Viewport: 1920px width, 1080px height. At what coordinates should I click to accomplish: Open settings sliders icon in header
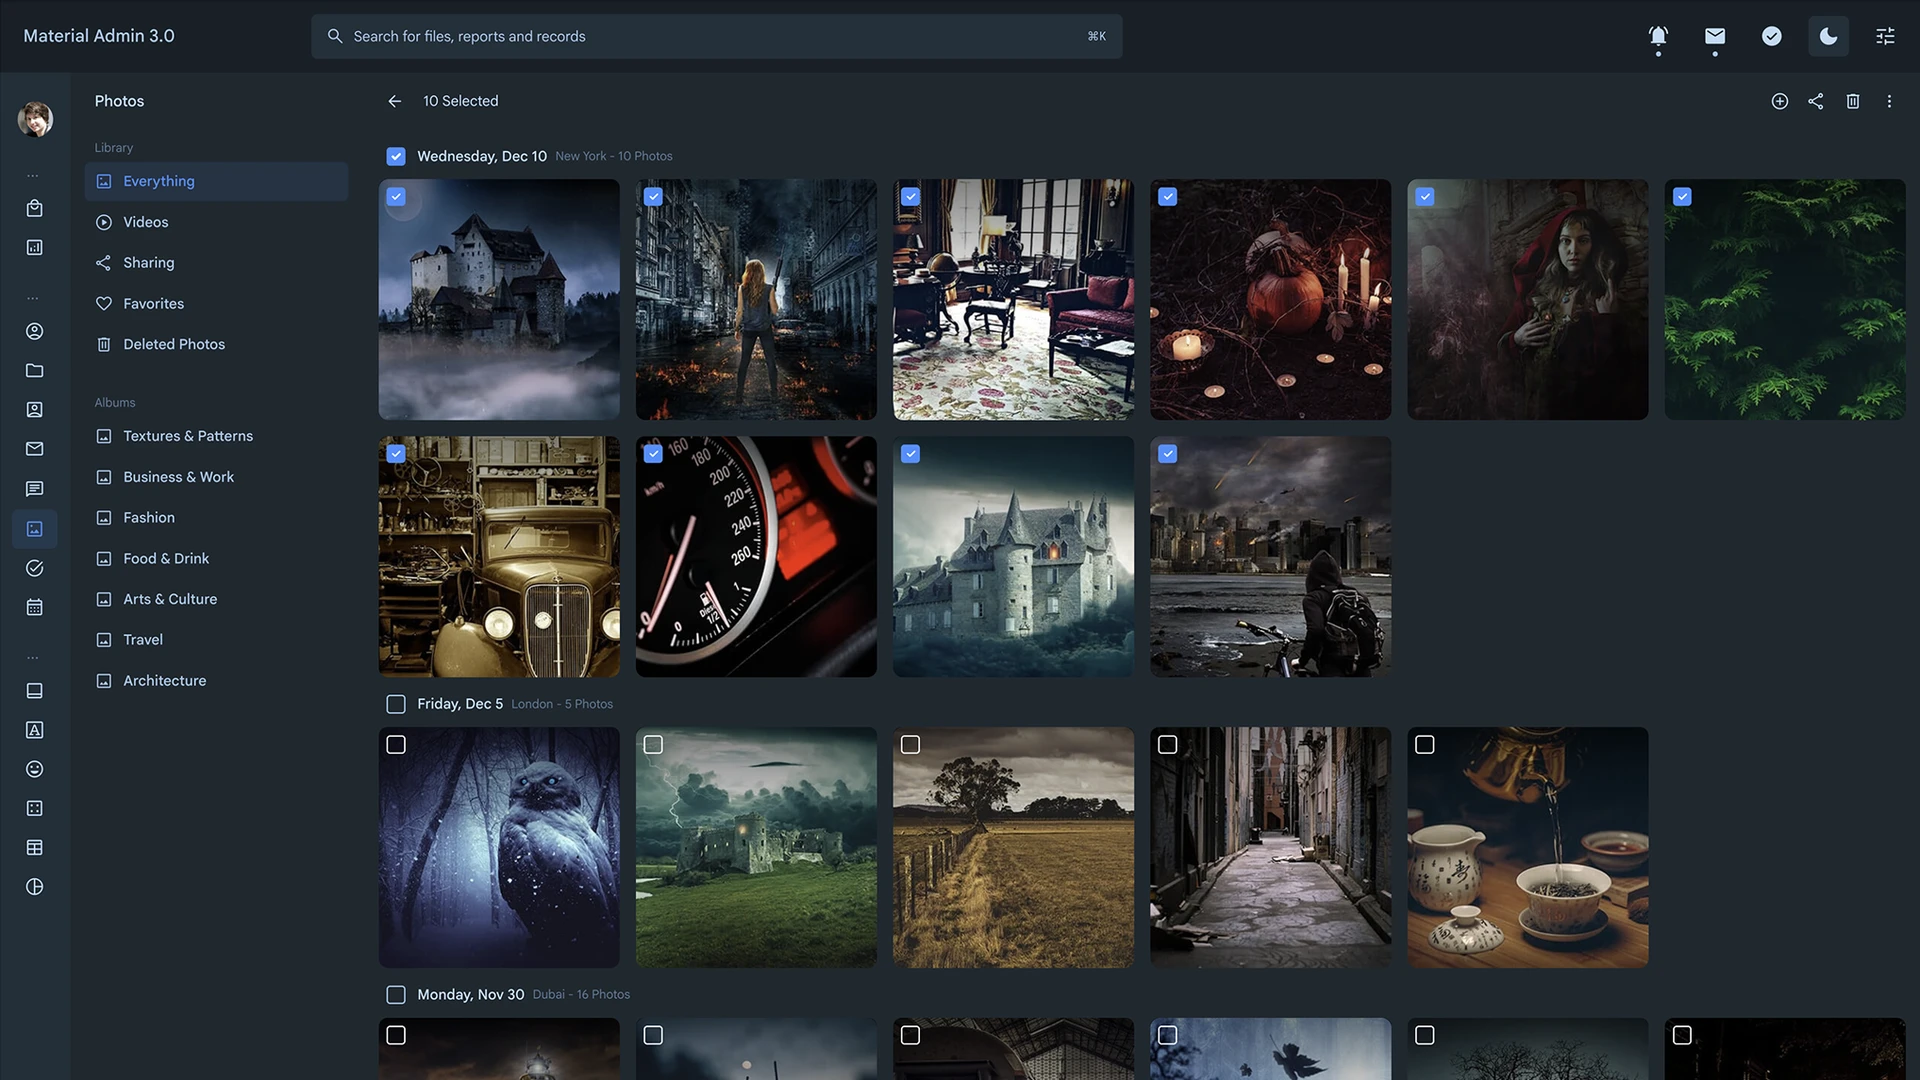coord(1885,37)
